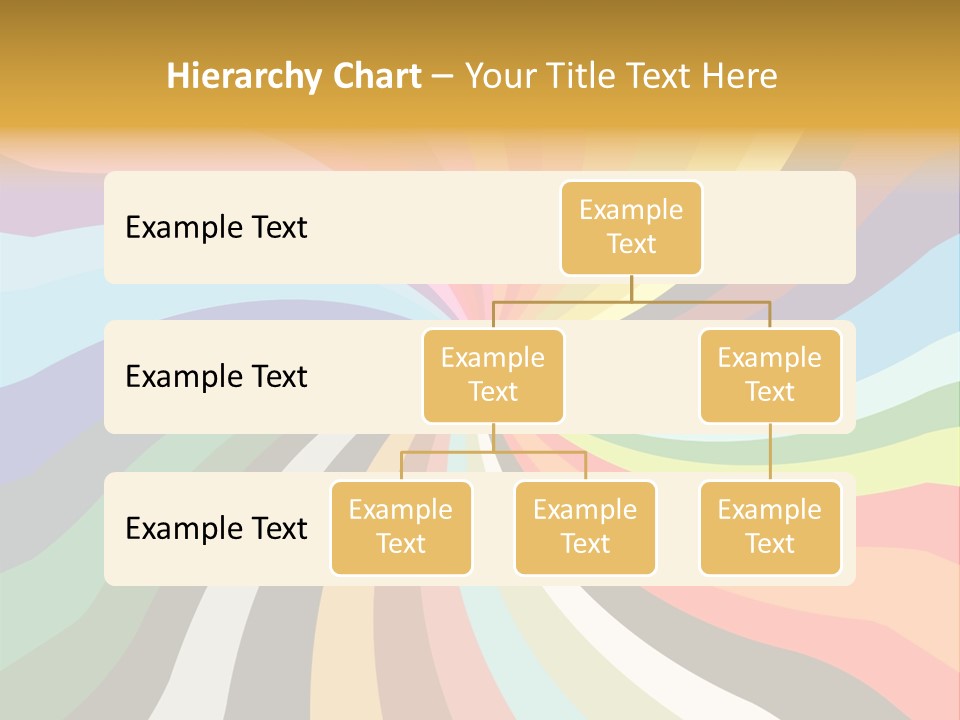
Task: Click the rightmost box in the bottom row
Action: coord(770,528)
